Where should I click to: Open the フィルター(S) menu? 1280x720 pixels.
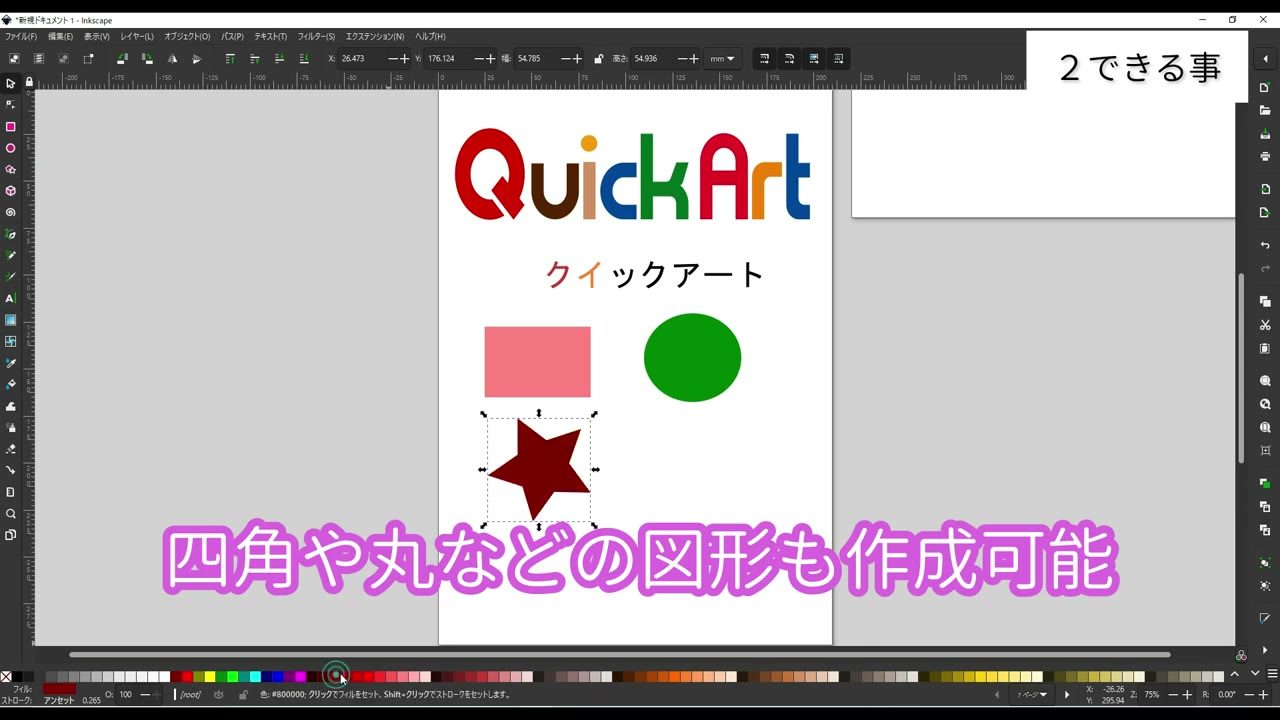(316, 36)
